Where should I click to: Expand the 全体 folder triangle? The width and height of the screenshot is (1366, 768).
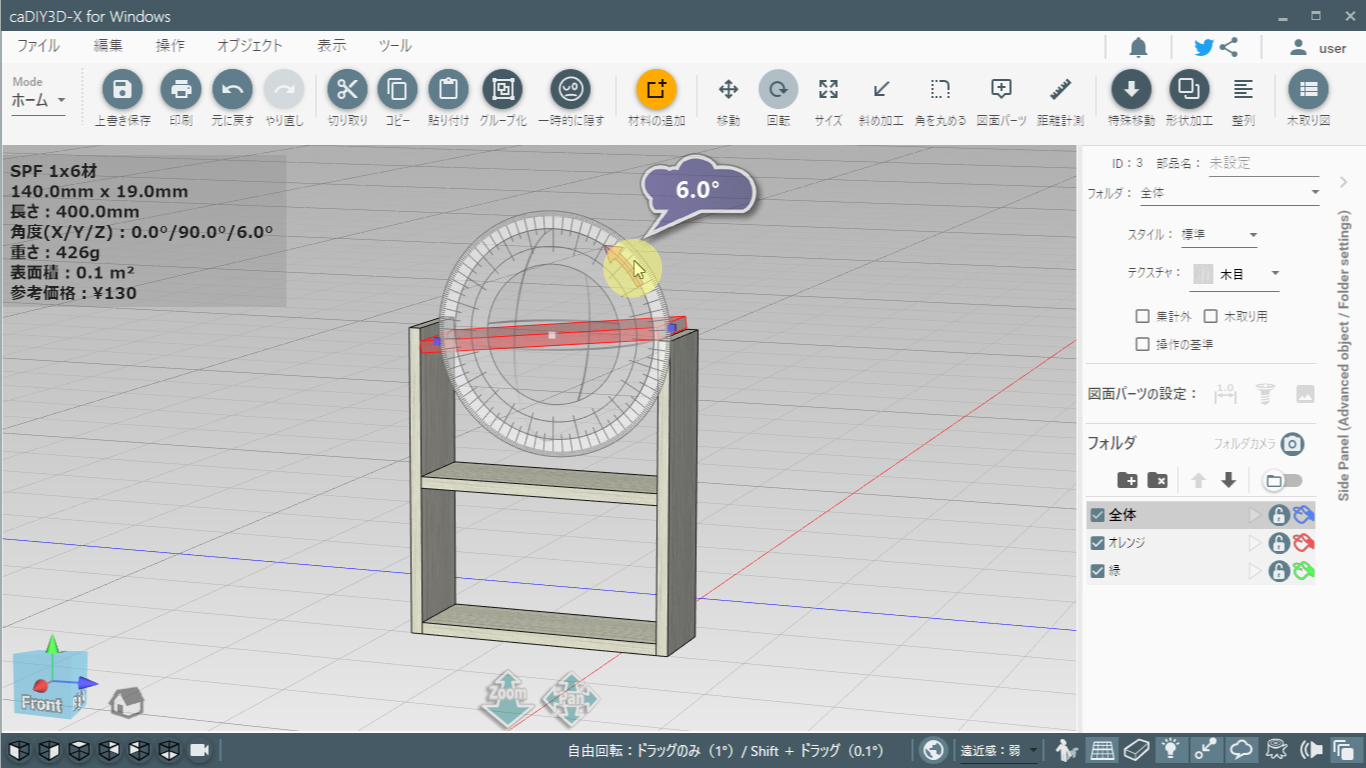coord(1256,515)
